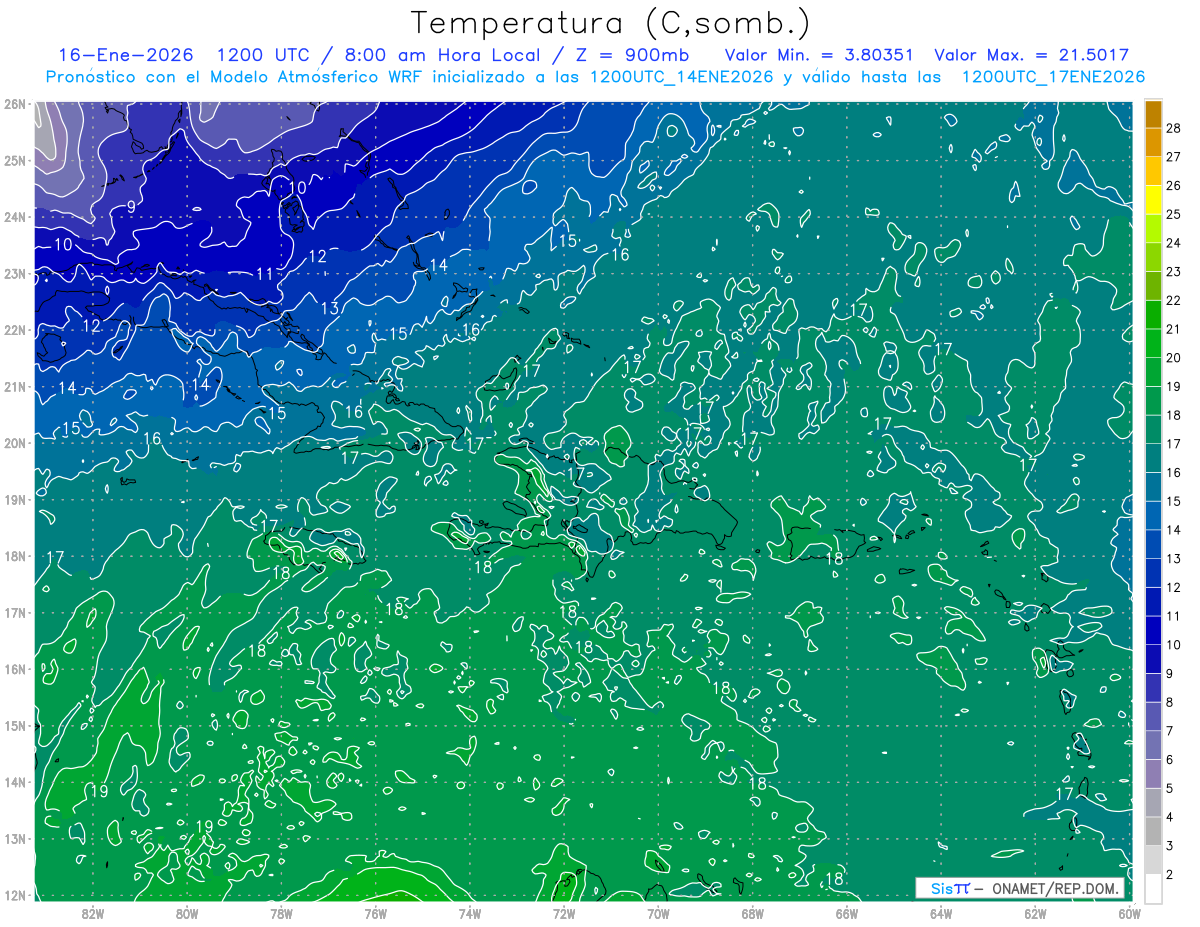Image resolution: width=1200 pixels, height=927 pixels.
Task: Click the legend value '16' on color bar
Action: tap(1174, 472)
